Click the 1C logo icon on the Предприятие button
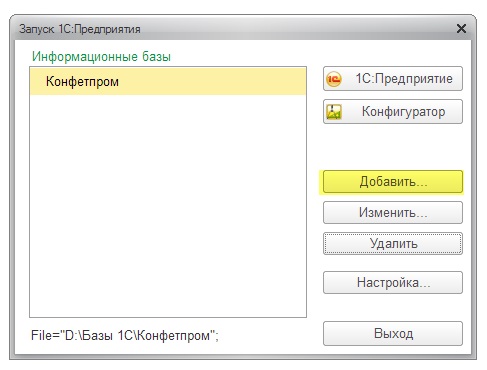The height and width of the screenshot is (370, 487). [x=334, y=79]
